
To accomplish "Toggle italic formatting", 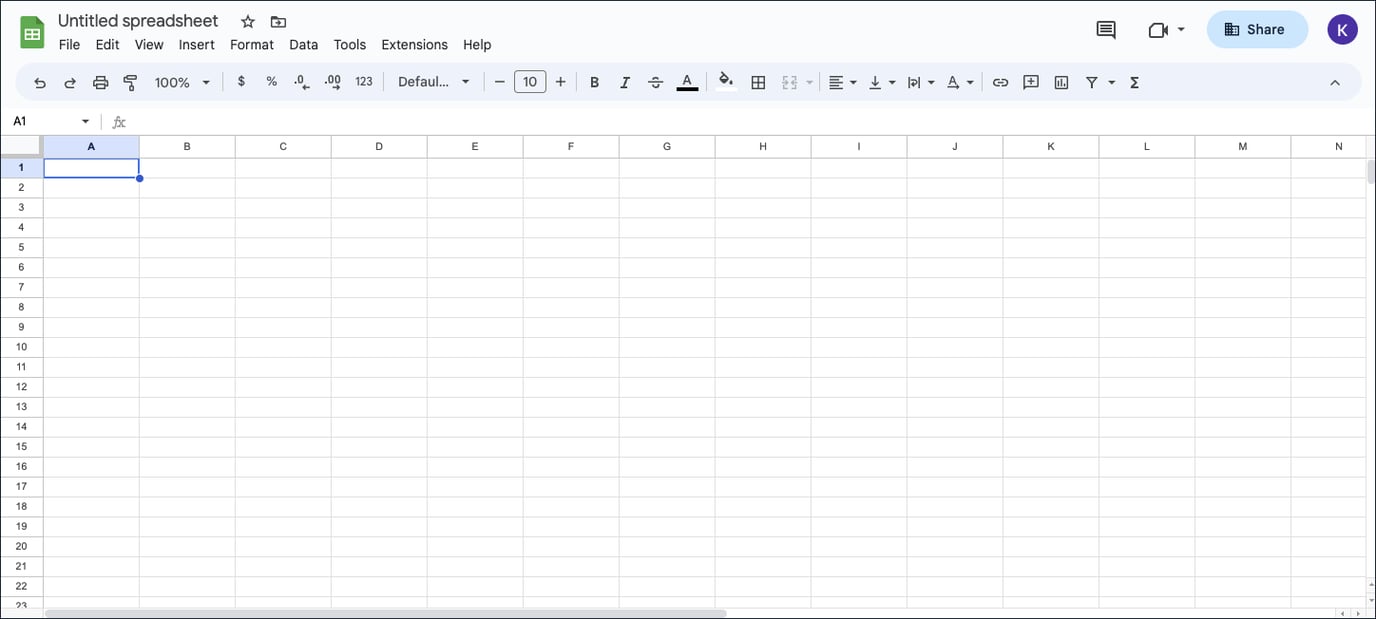I will (624, 82).
